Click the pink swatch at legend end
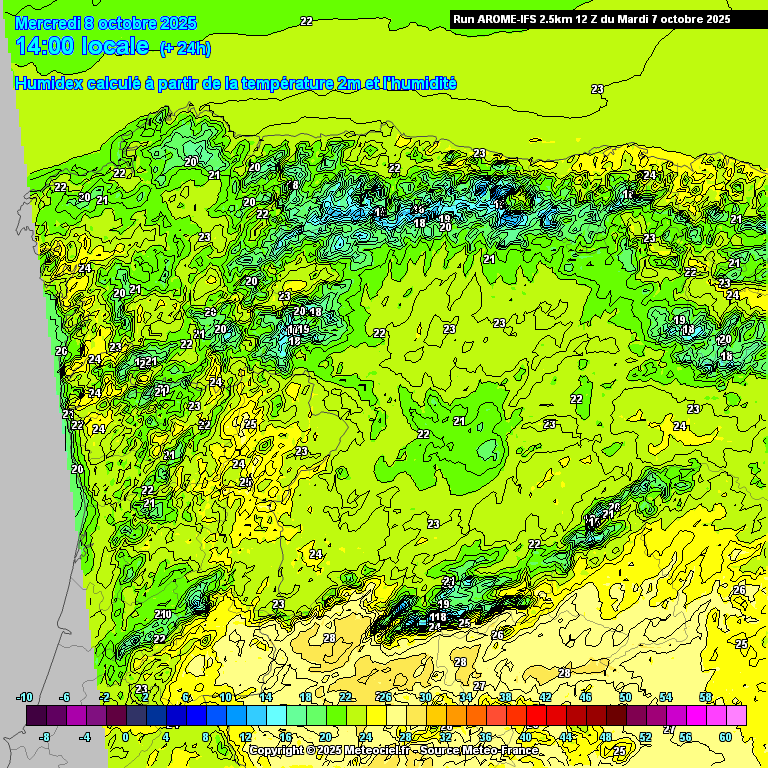 pos(736,715)
